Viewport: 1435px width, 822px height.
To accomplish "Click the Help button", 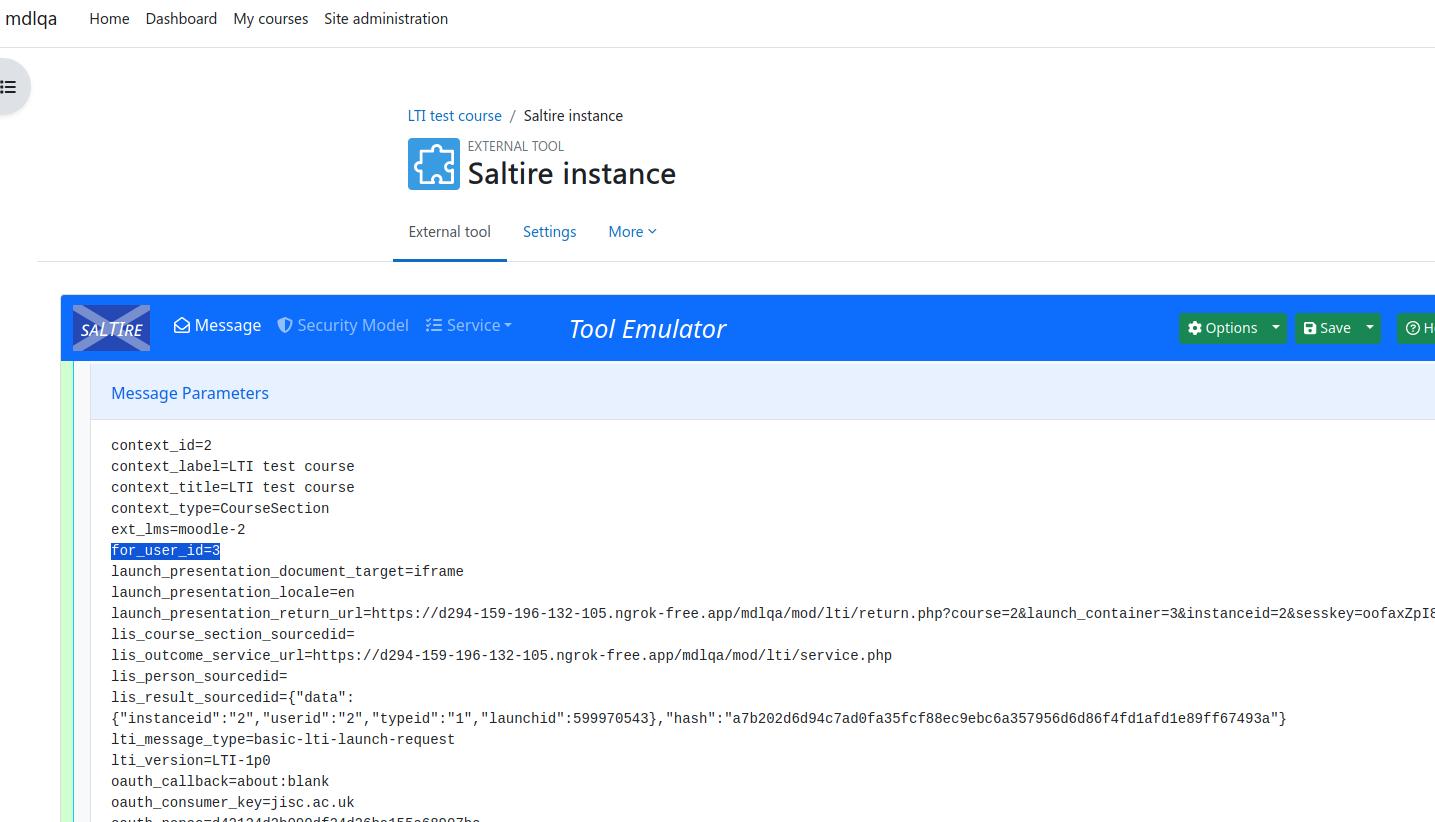I will click(1416, 328).
